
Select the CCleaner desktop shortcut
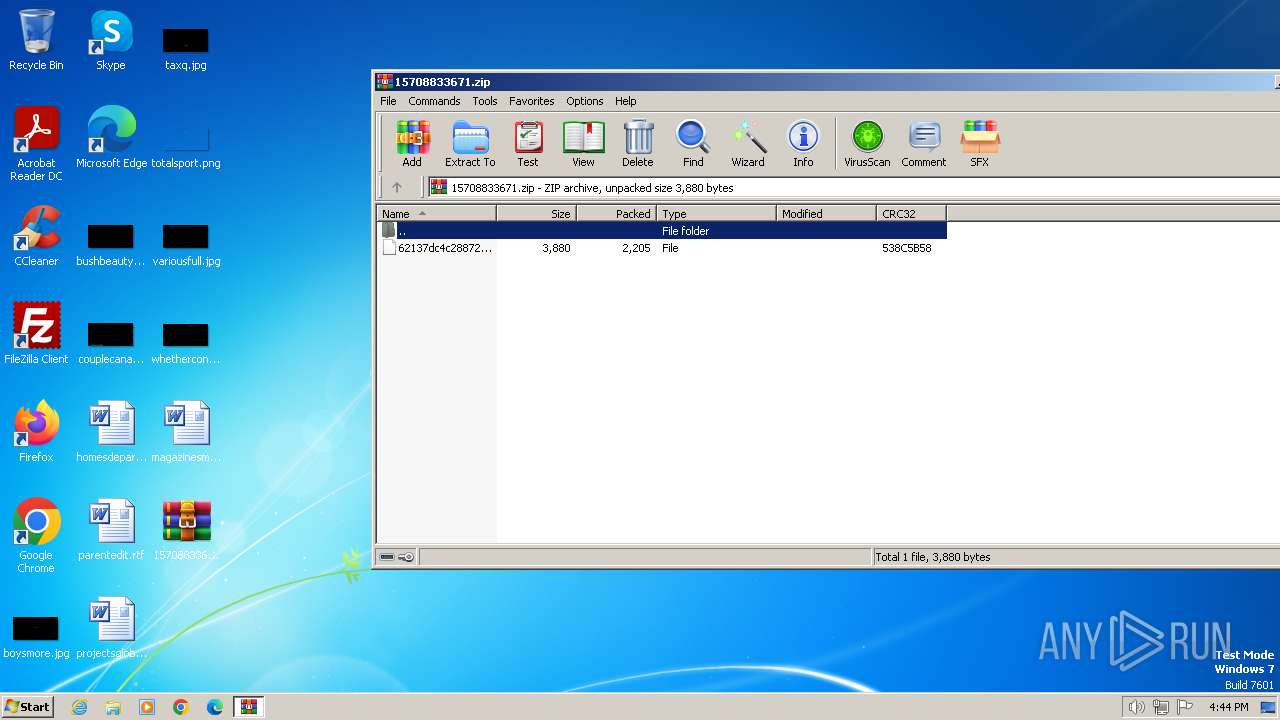pos(36,236)
